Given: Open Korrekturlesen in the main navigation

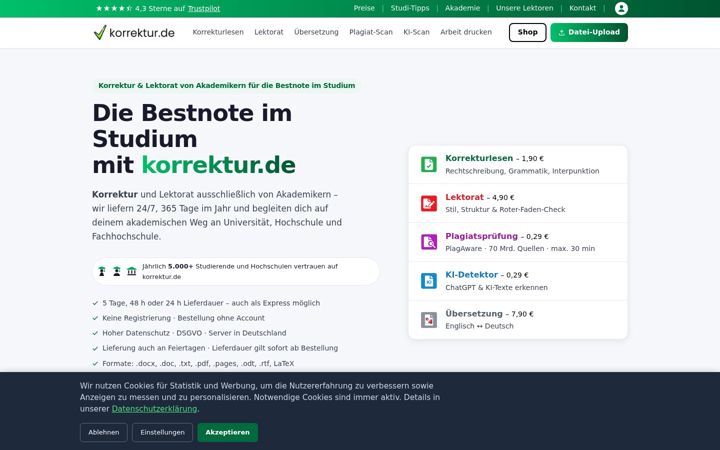Looking at the screenshot, I should (218, 32).
